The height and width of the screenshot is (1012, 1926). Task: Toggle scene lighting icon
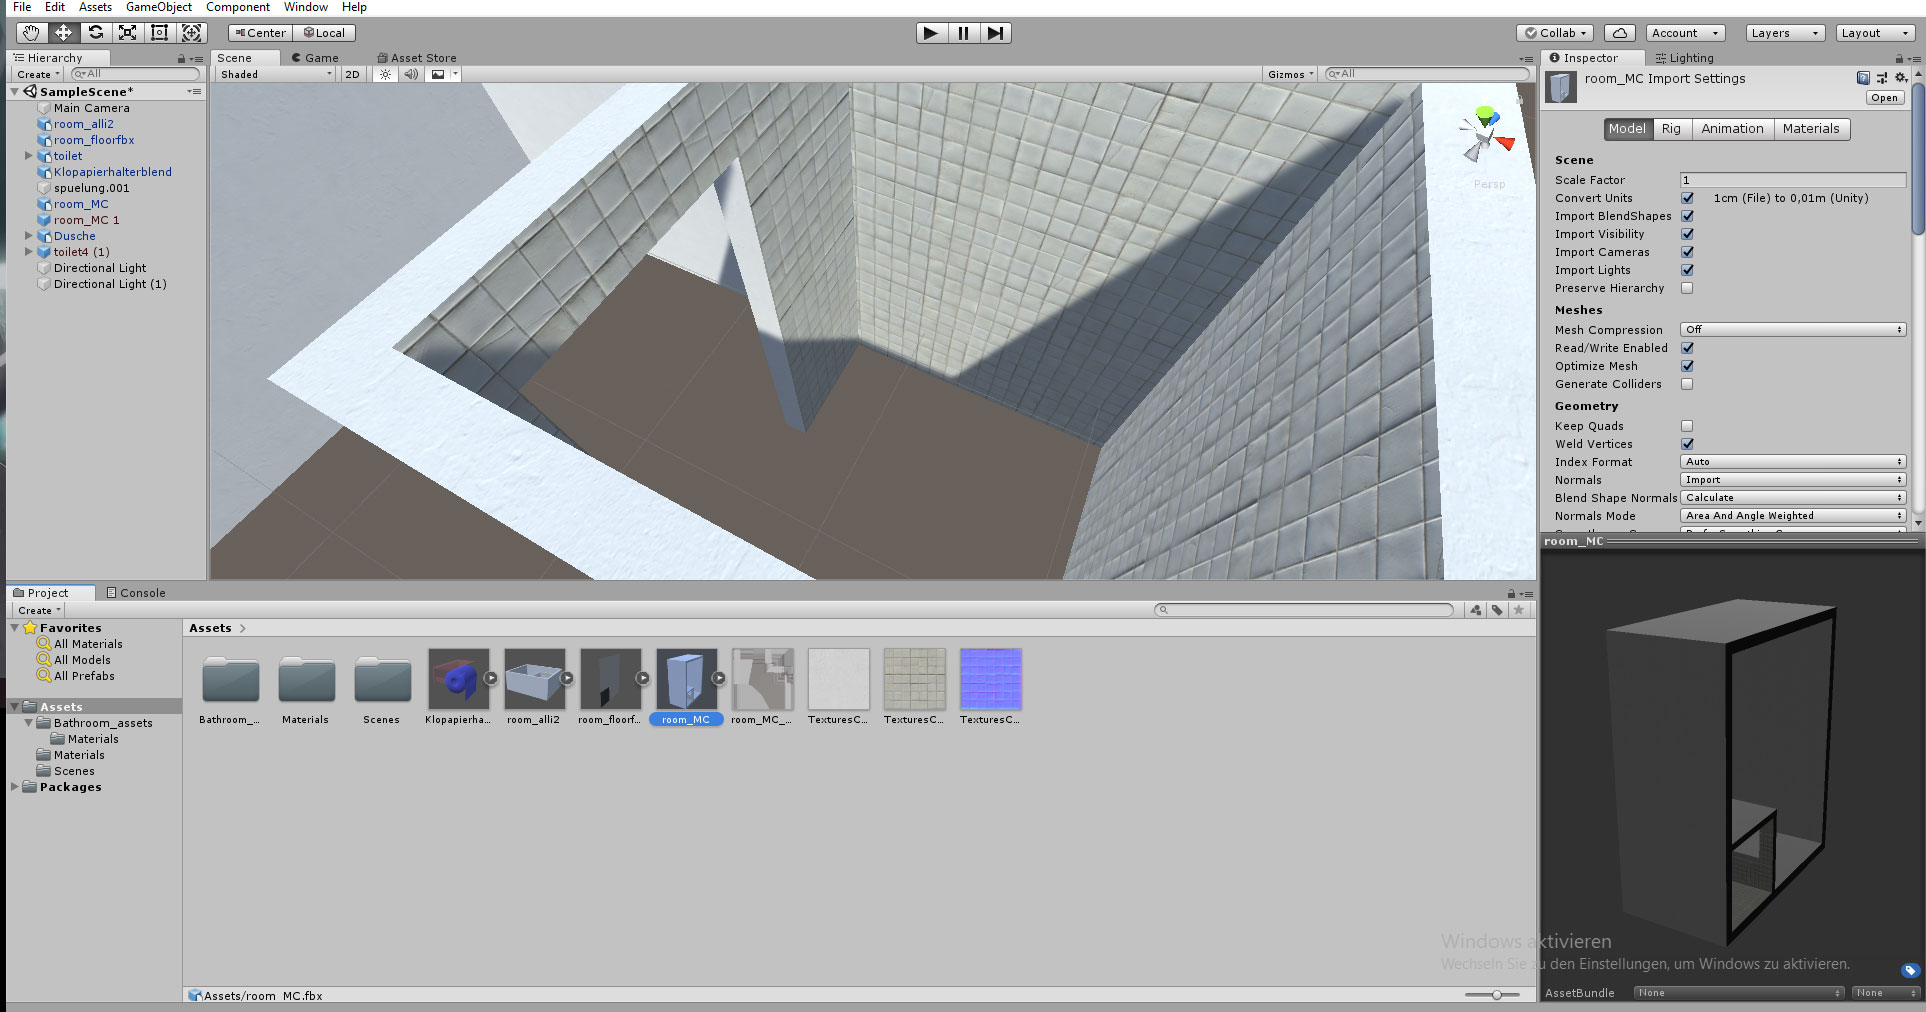tap(385, 74)
